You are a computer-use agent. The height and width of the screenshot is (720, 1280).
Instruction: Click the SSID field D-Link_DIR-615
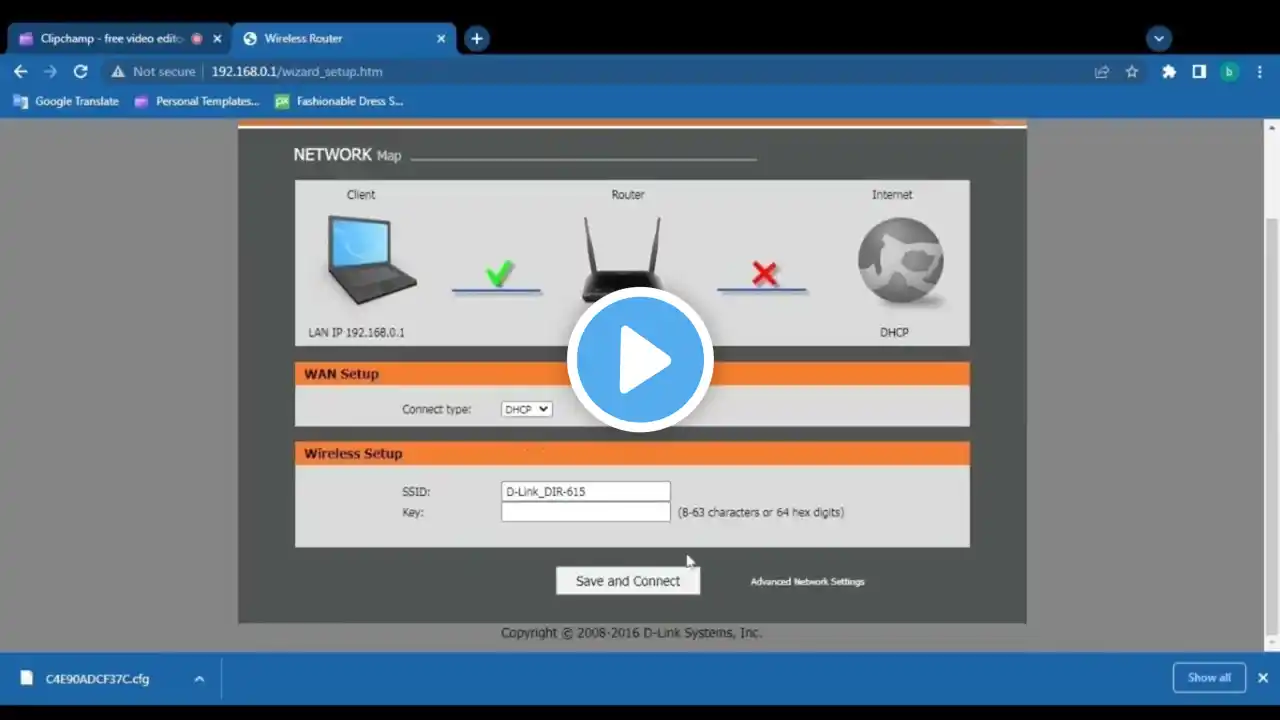tap(586, 491)
